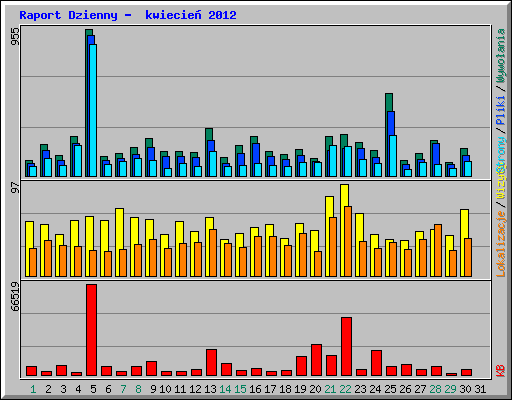Click the cyan bar for day 22
This screenshot has width=512, height=400.
[348, 161]
